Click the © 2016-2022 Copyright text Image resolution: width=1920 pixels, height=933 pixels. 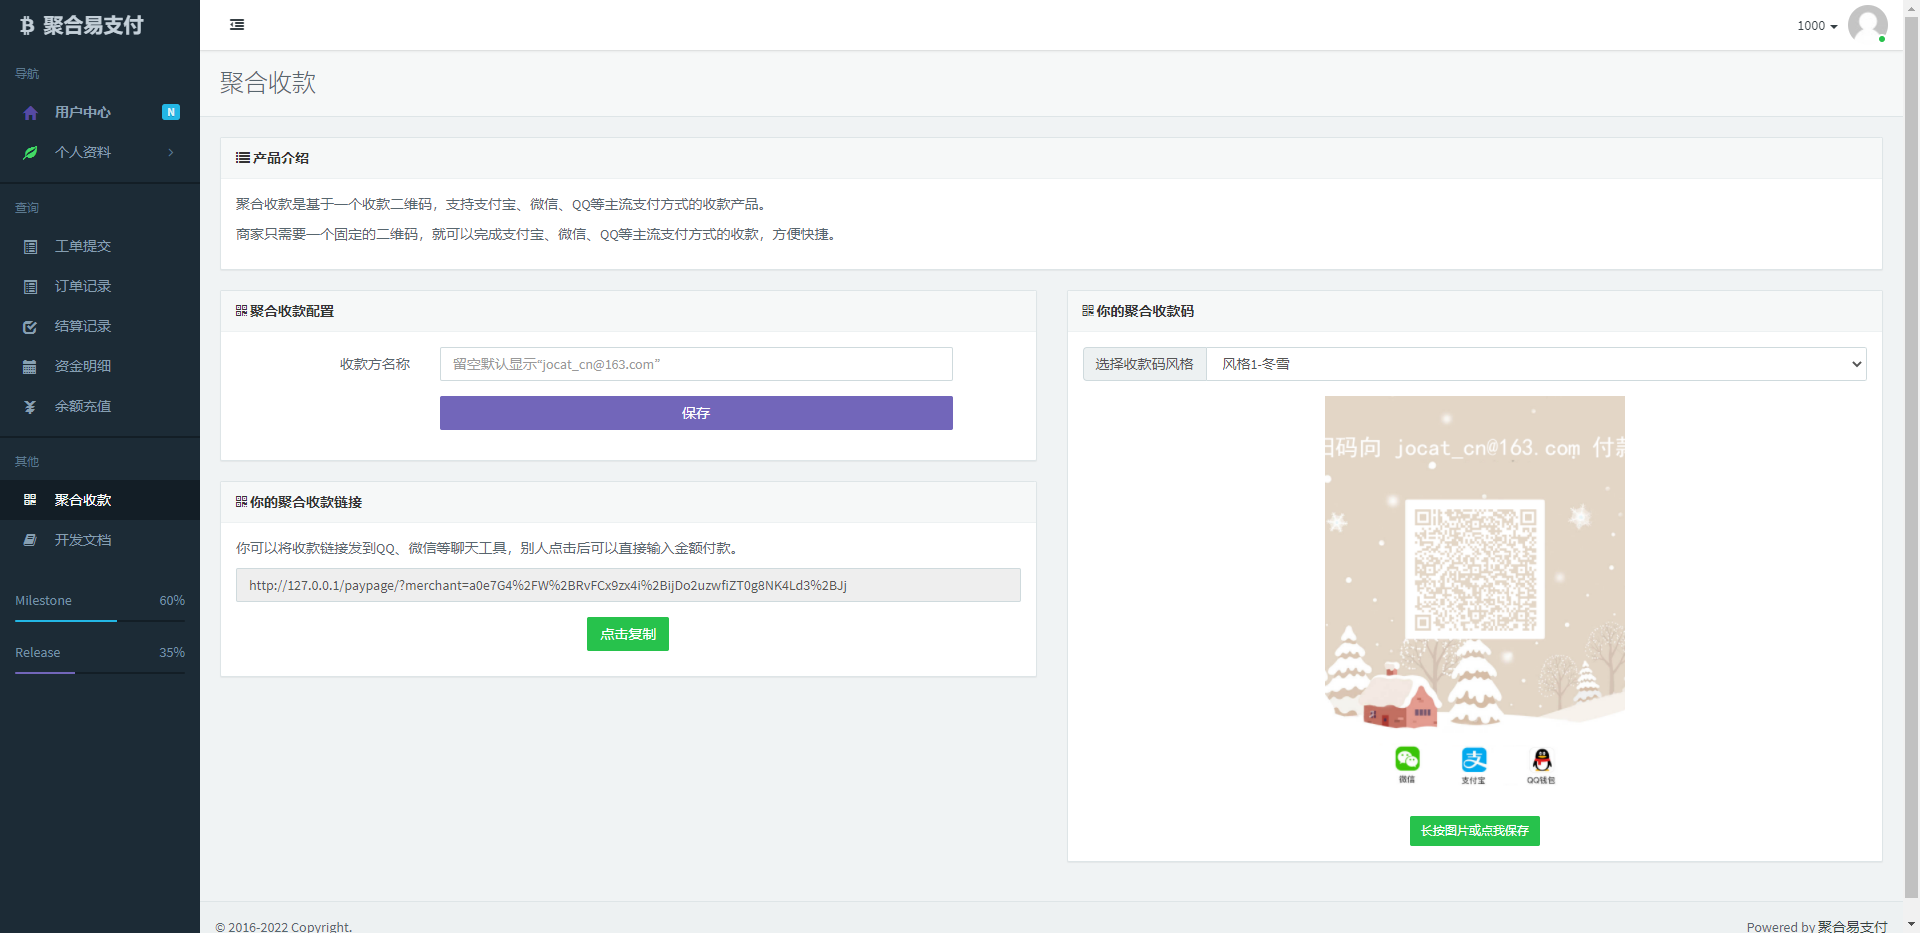(x=284, y=927)
